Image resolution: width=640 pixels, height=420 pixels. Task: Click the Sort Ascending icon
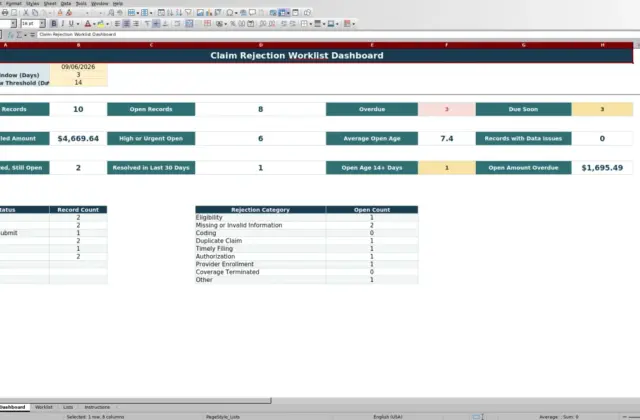170,13
